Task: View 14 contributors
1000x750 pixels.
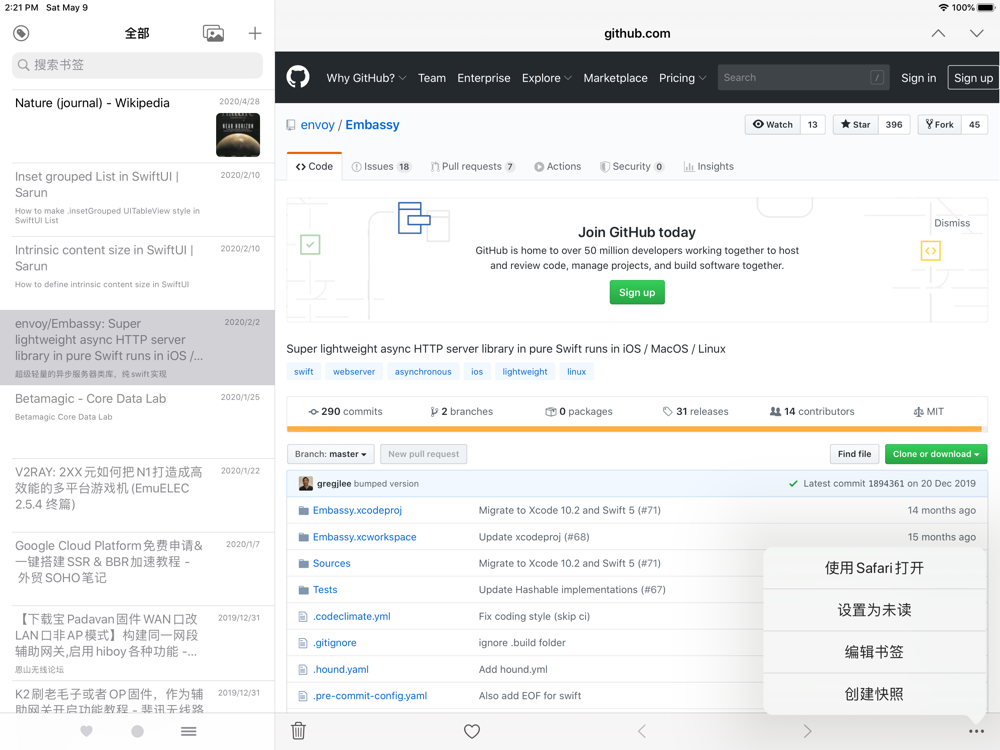Action: tap(812, 411)
